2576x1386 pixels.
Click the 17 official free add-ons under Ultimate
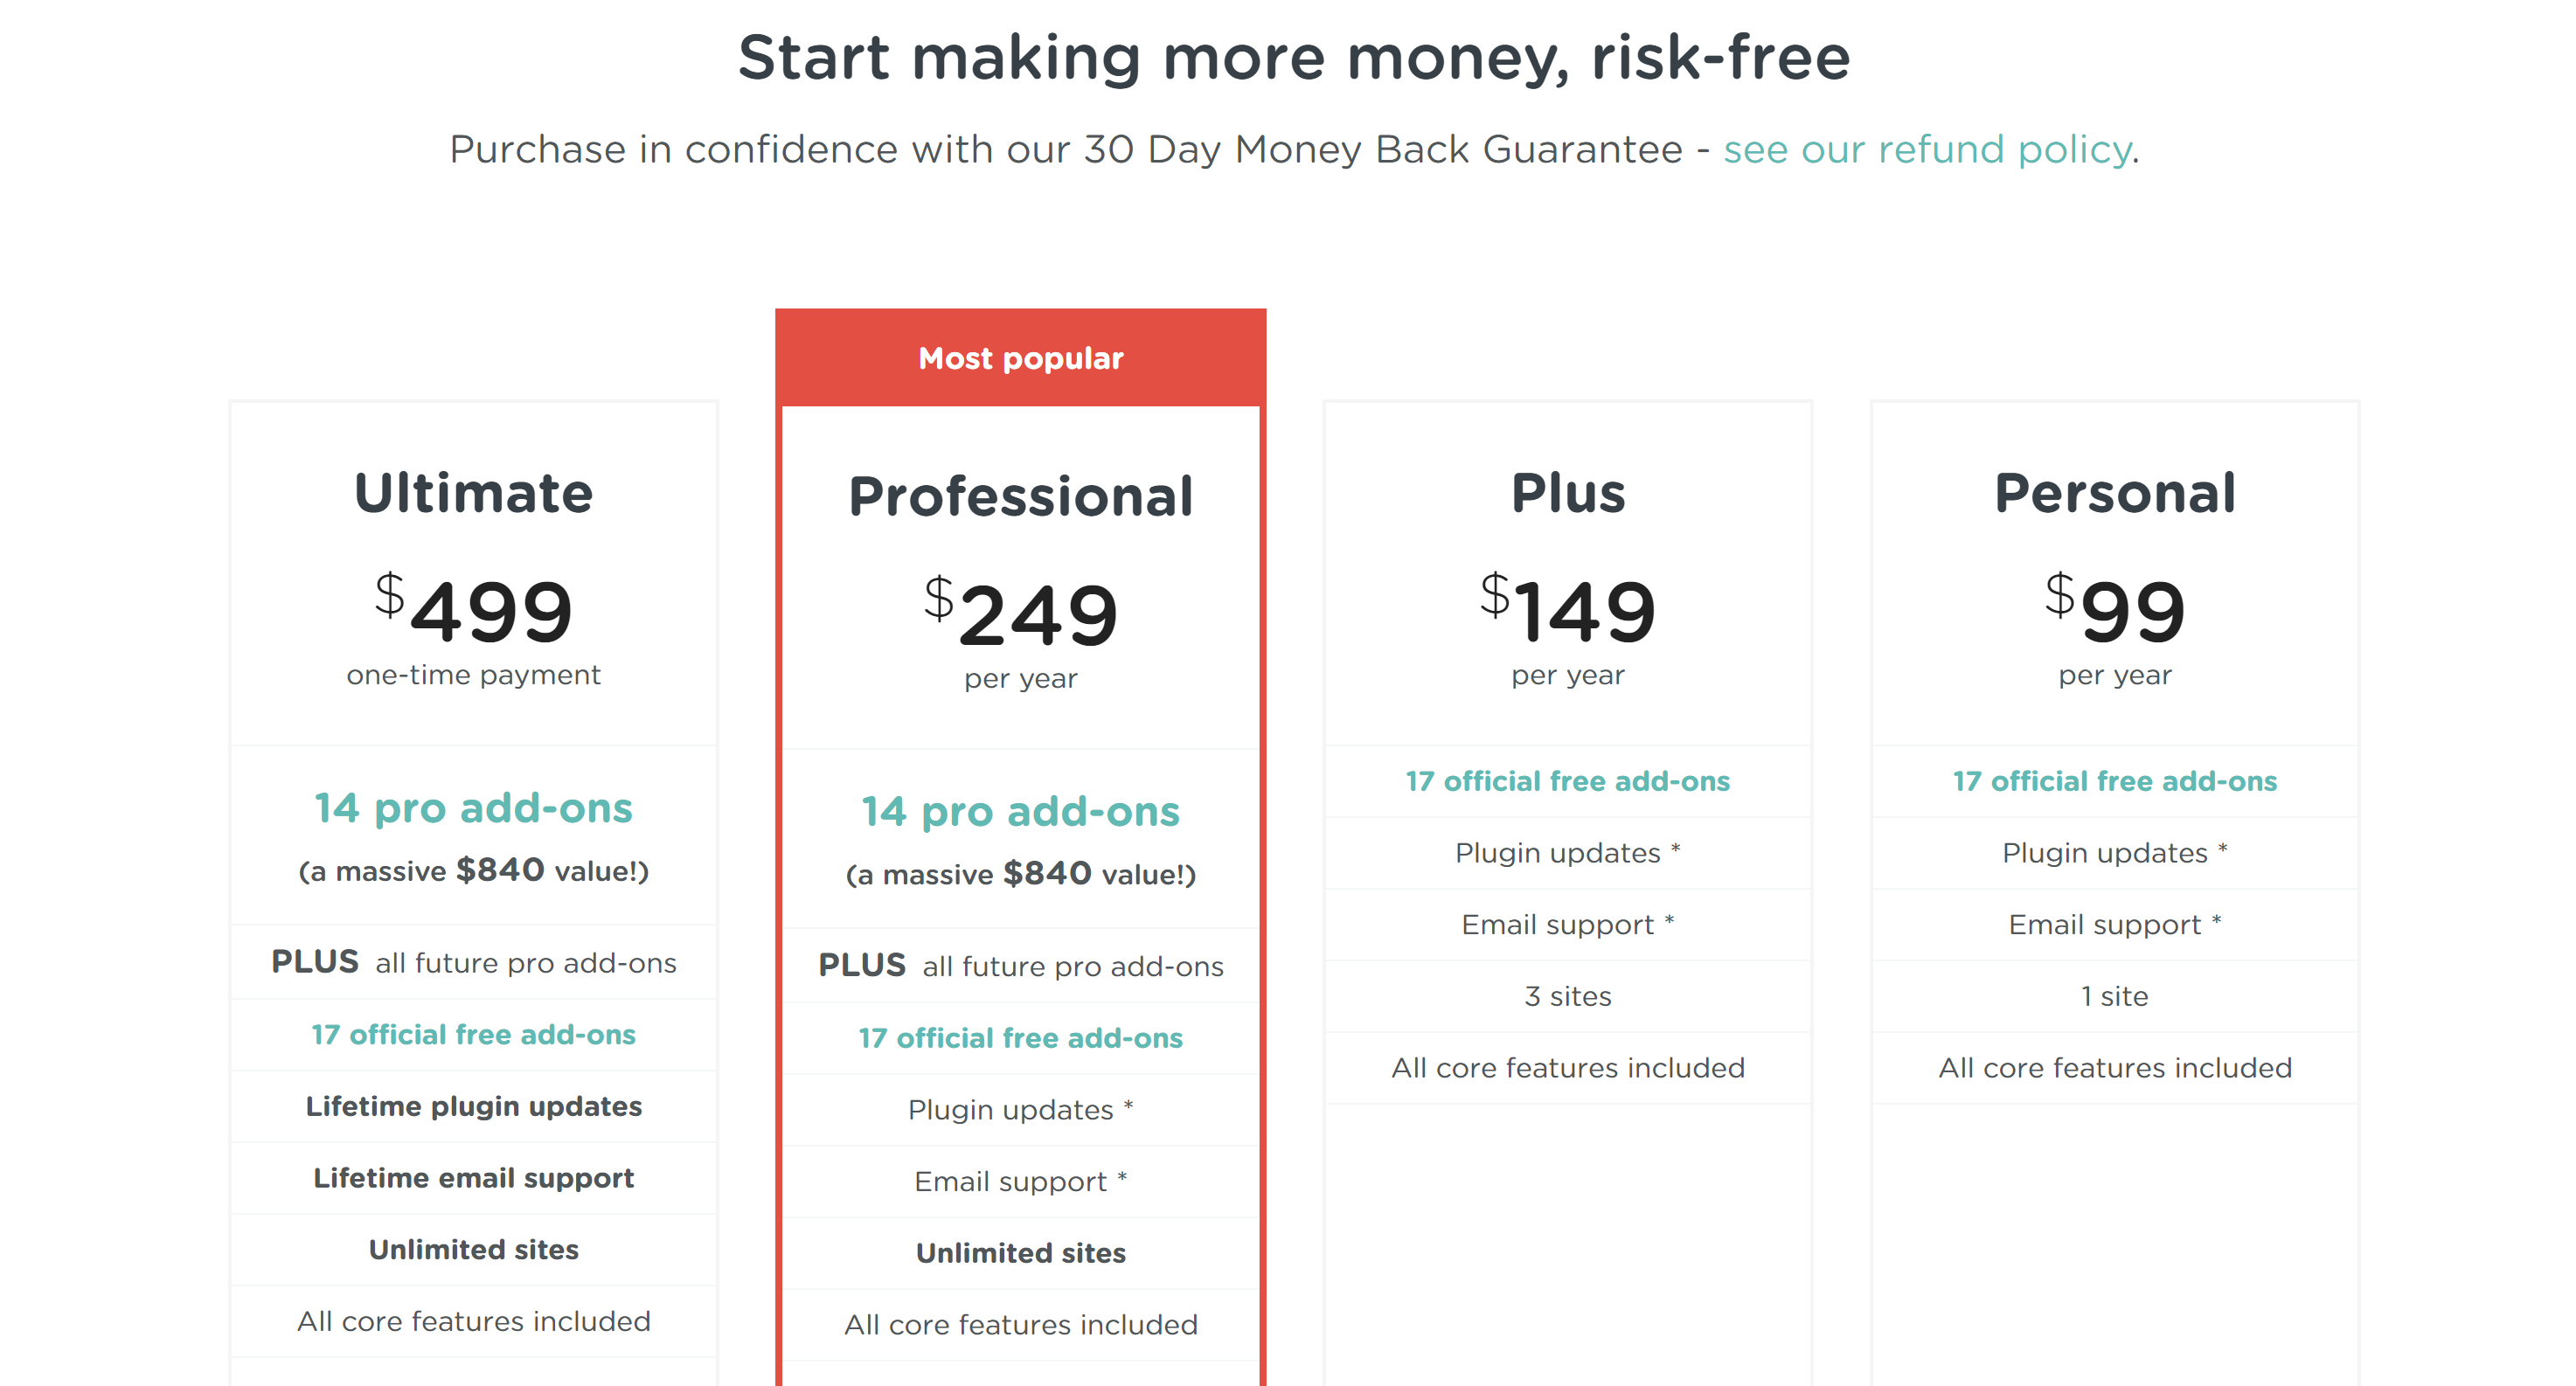coord(472,1035)
